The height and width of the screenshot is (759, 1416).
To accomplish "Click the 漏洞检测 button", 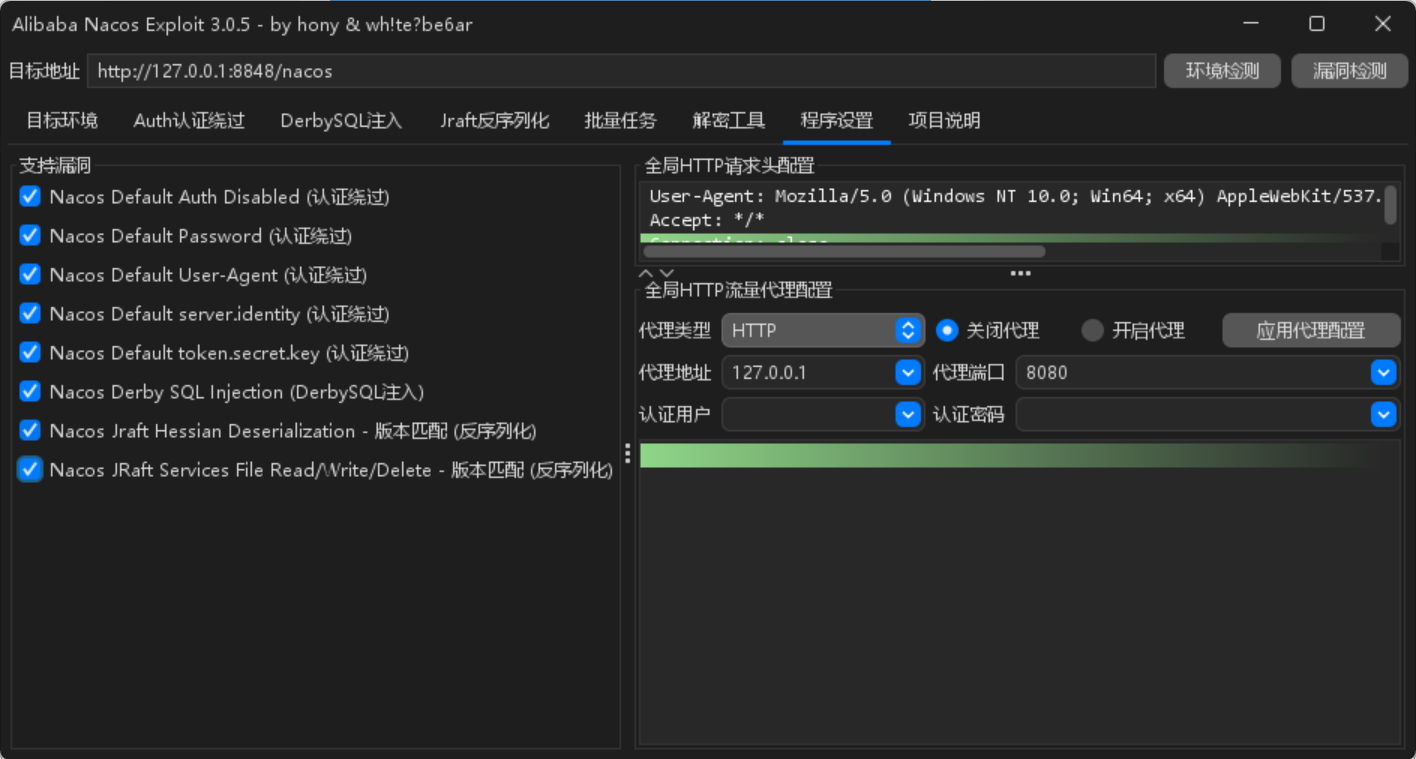I will 1350,71.
